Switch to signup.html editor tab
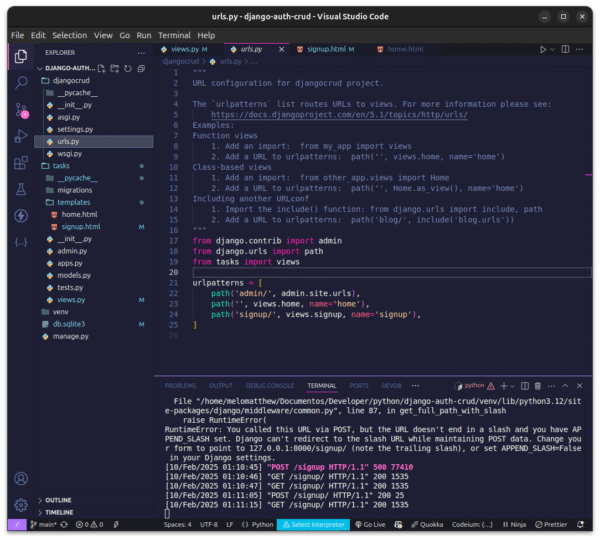The image size is (600, 540). [x=326, y=49]
